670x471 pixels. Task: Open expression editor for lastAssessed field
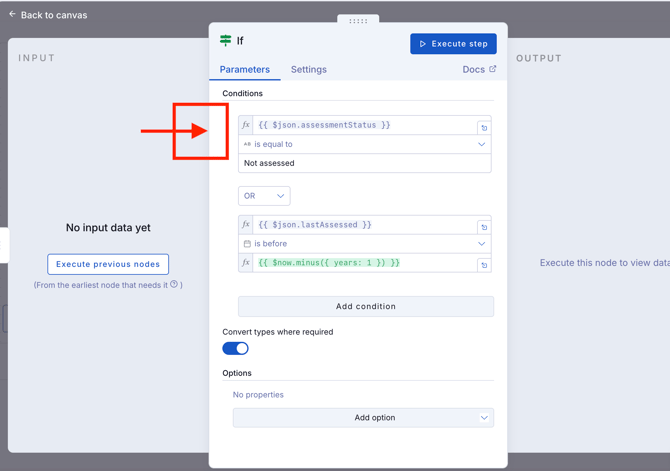point(484,227)
